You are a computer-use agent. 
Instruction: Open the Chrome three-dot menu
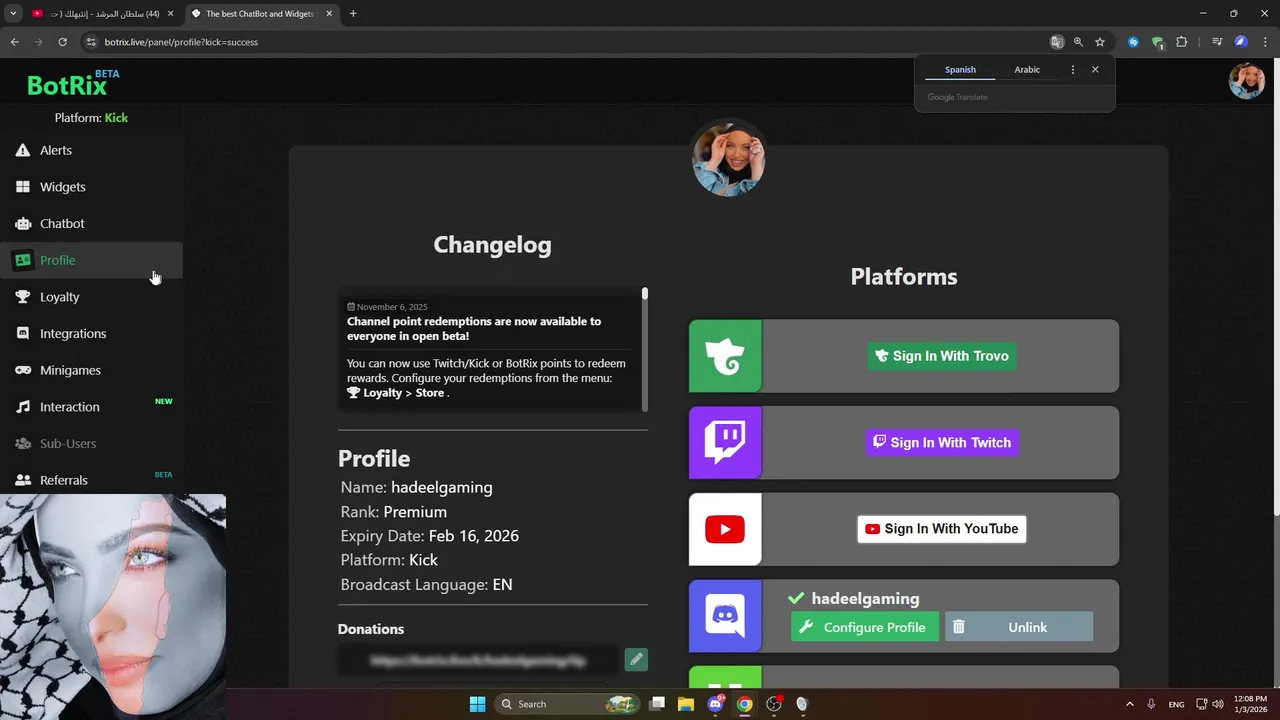[x=1264, y=42]
